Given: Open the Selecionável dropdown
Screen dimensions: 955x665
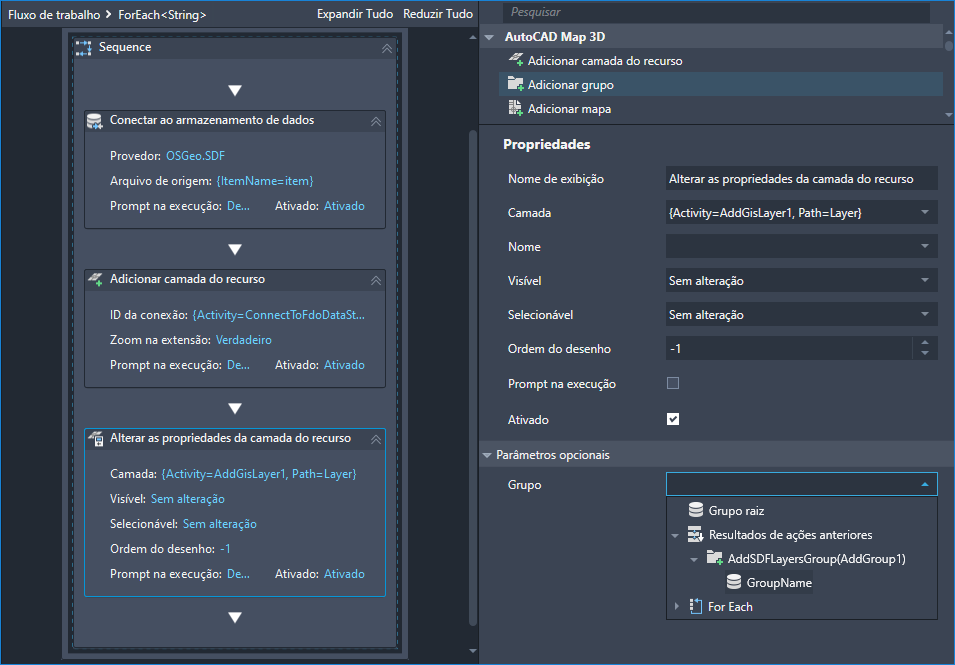Looking at the screenshot, I should pos(925,314).
